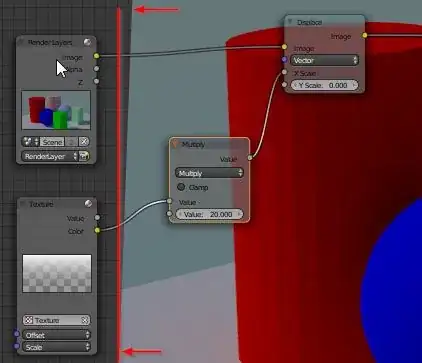
Task: Open scene browse icon in Render Layers node
Action: tap(30, 142)
